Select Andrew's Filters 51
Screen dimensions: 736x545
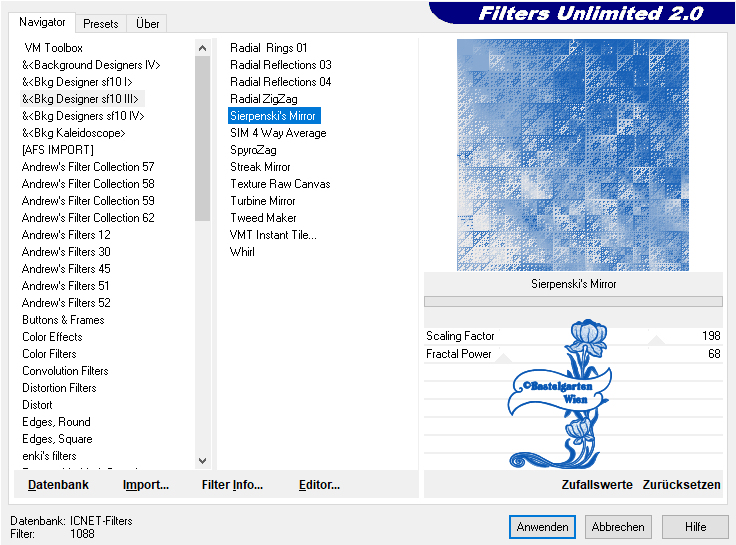coord(66,285)
